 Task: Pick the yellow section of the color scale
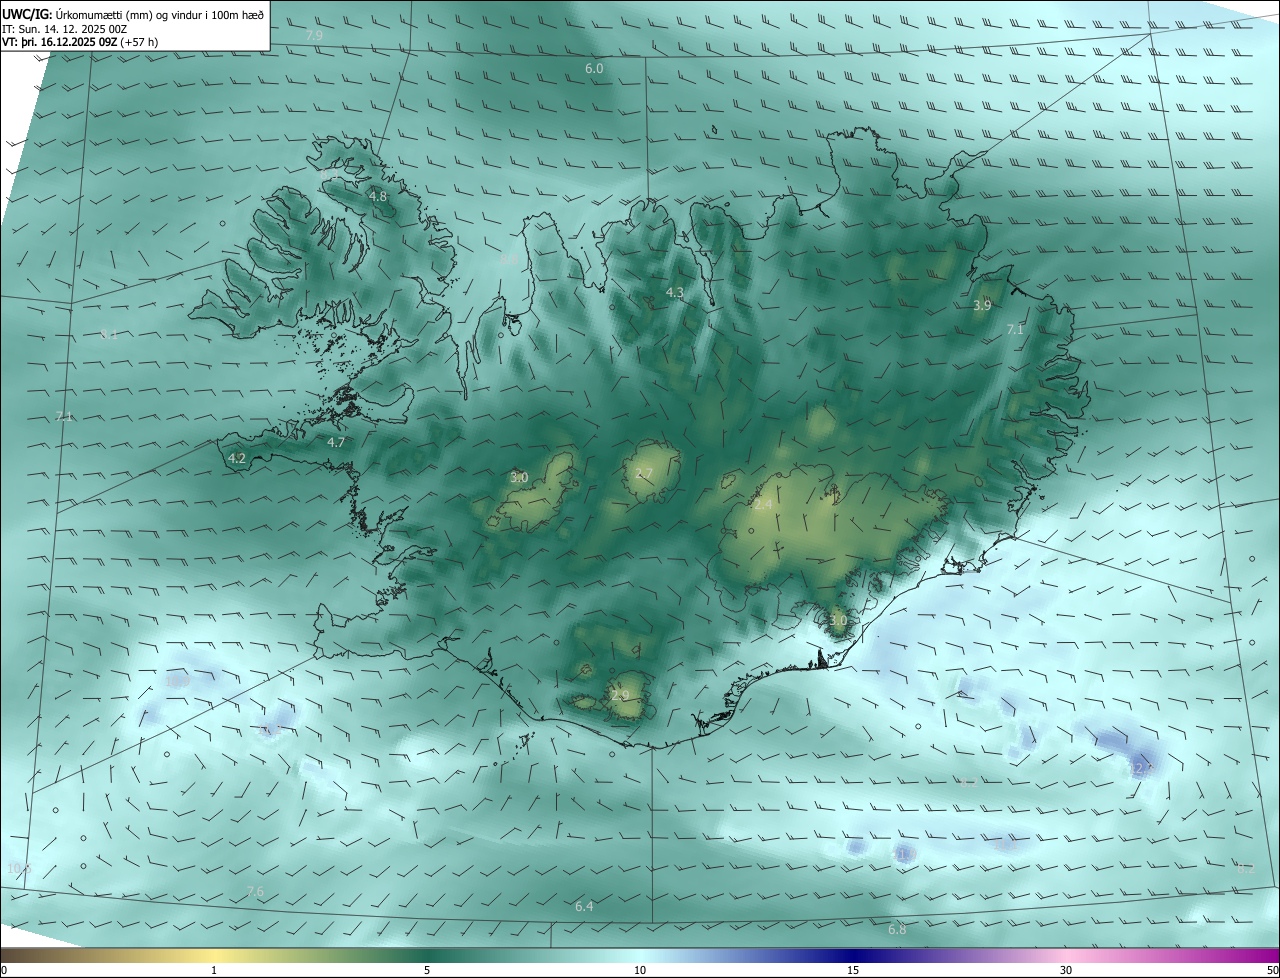coord(214,955)
